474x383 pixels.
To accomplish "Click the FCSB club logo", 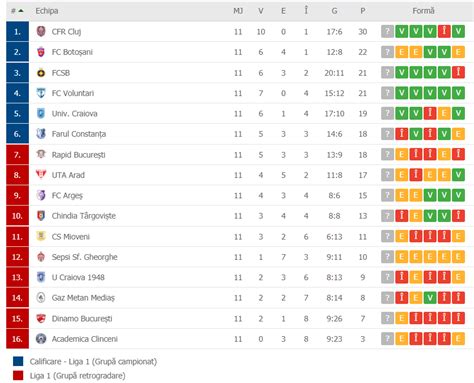I will (41, 73).
